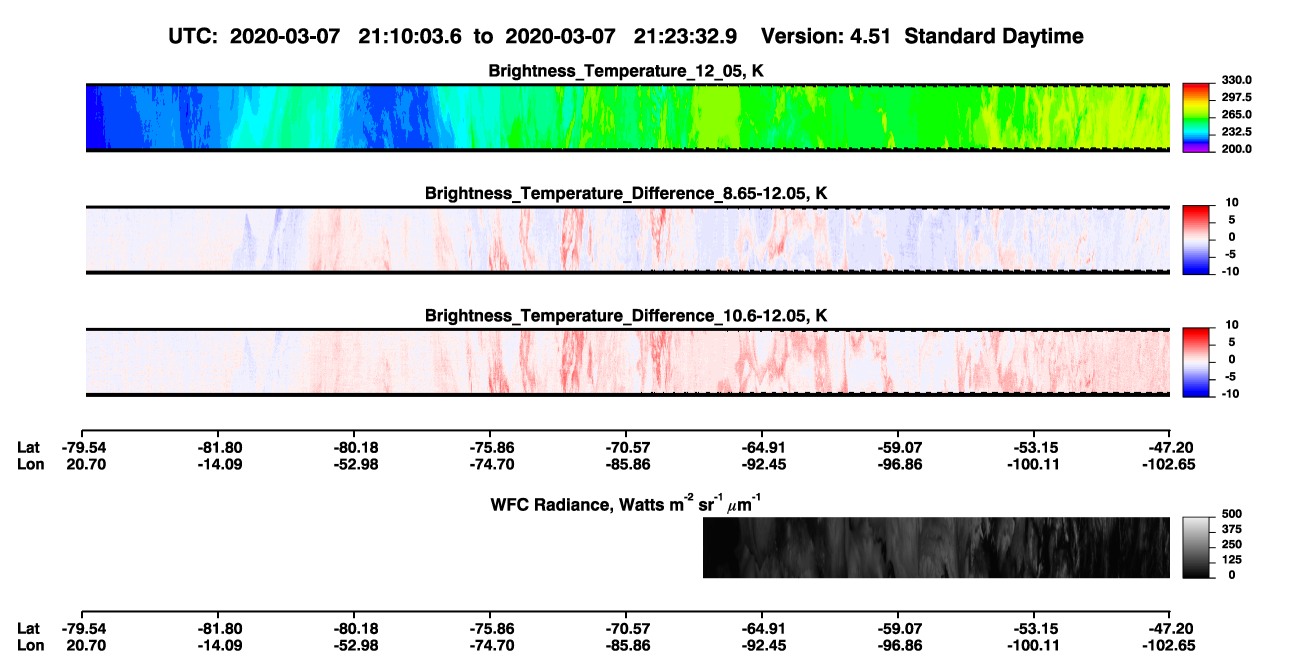This screenshot has height=667, width=1300.
Task: Click 'Standard Daytime' in the header
Action: click(x=994, y=36)
